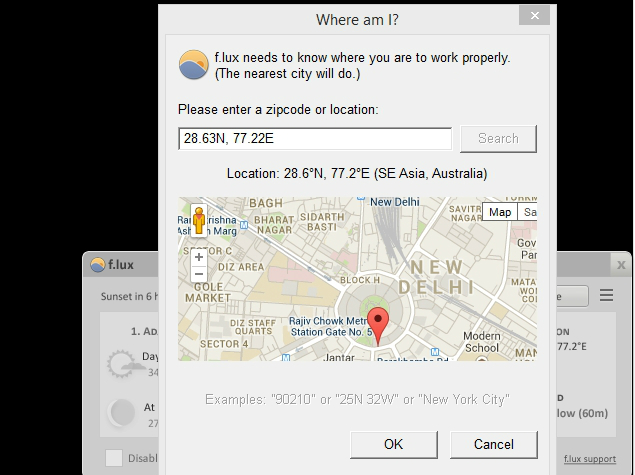Click f.lux logo in background window title
Screen dimensions: 635x475
98,265
